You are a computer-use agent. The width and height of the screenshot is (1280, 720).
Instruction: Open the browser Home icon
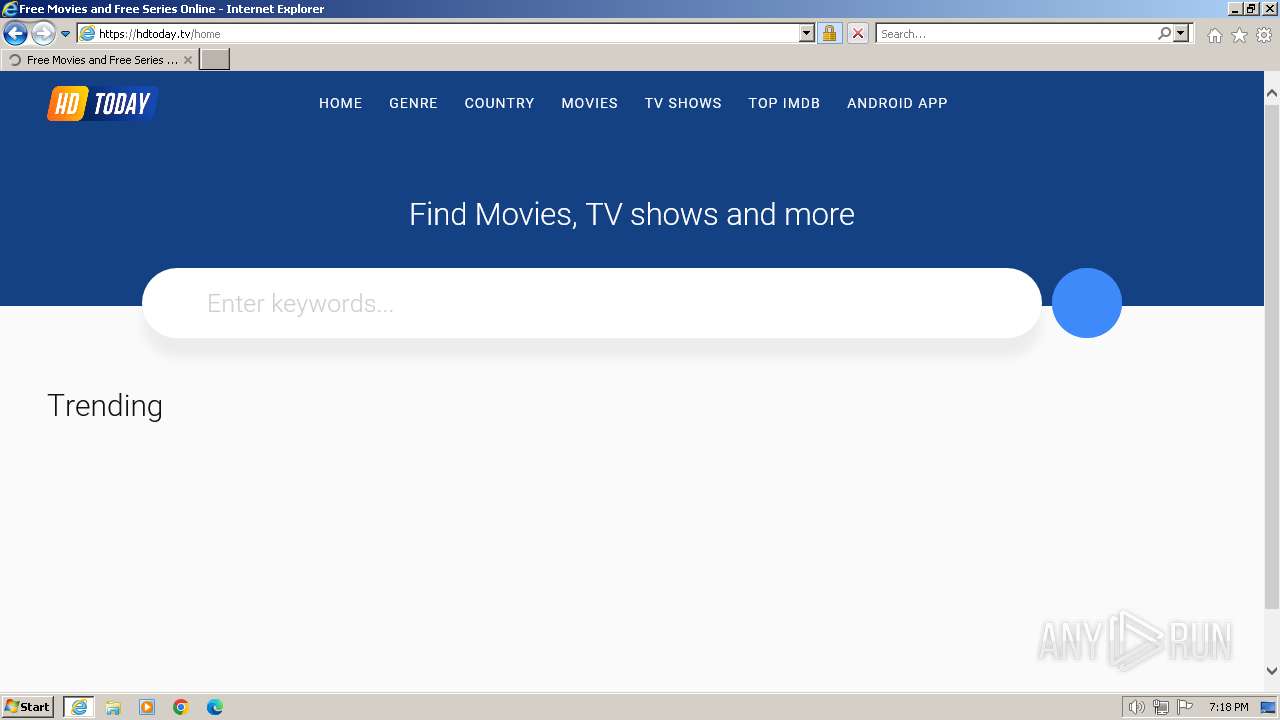tap(1214, 35)
